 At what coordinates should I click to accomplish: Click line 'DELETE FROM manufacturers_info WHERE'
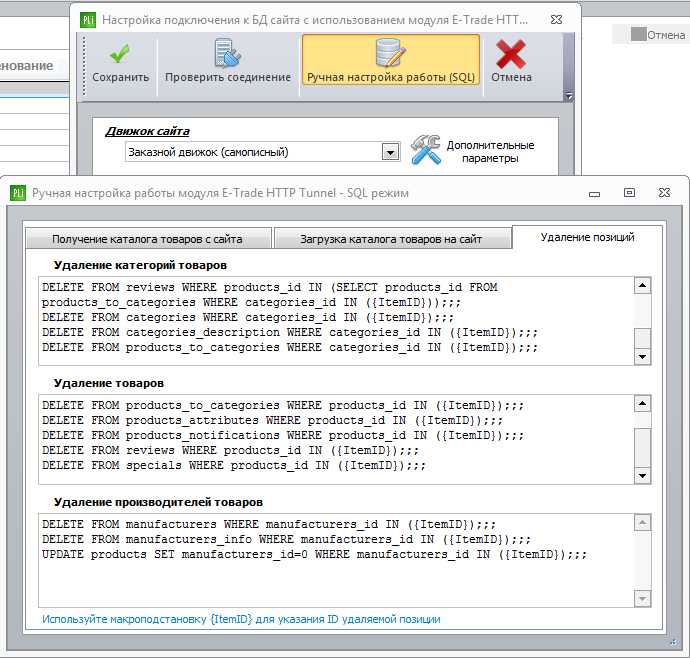[286, 539]
